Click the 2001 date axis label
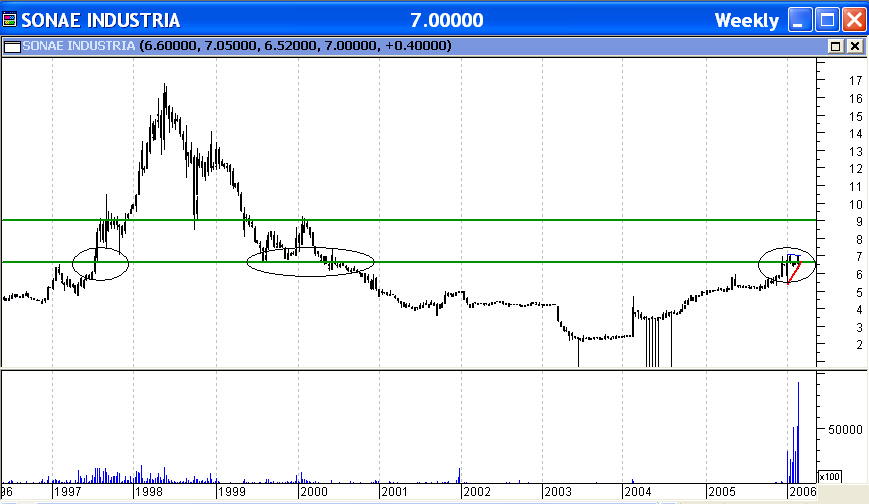This screenshot has width=869, height=504. coord(395,492)
